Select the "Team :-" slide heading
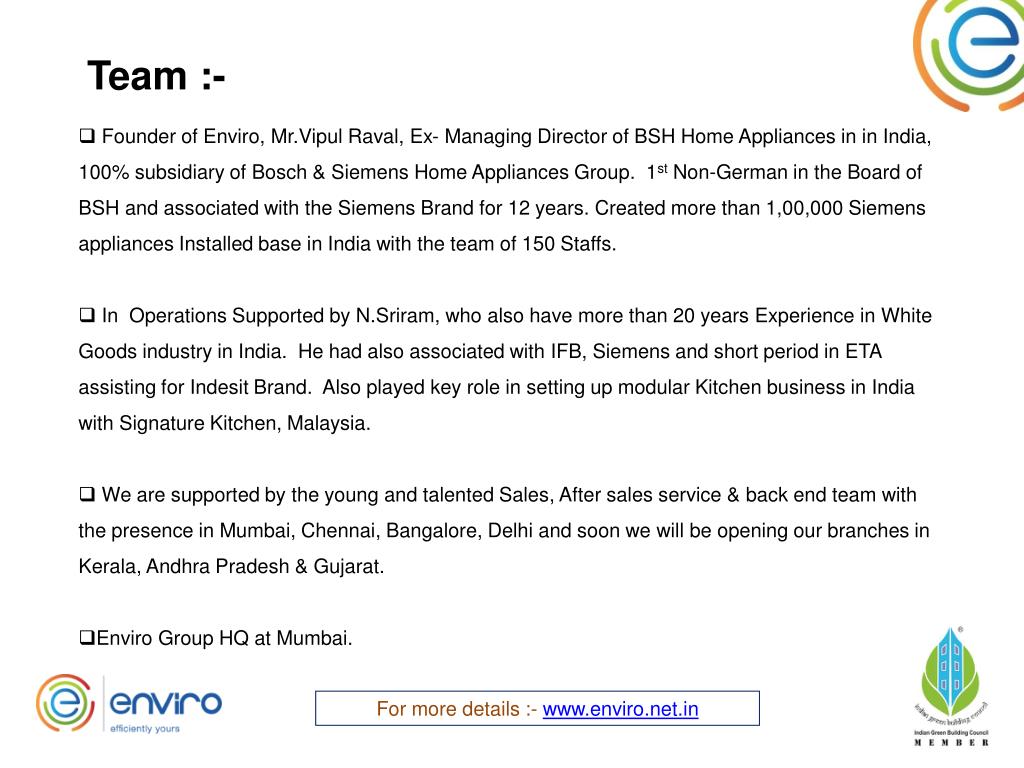The width and height of the screenshot is (1024, 768). pyautogui.click(x=156, y=76)
